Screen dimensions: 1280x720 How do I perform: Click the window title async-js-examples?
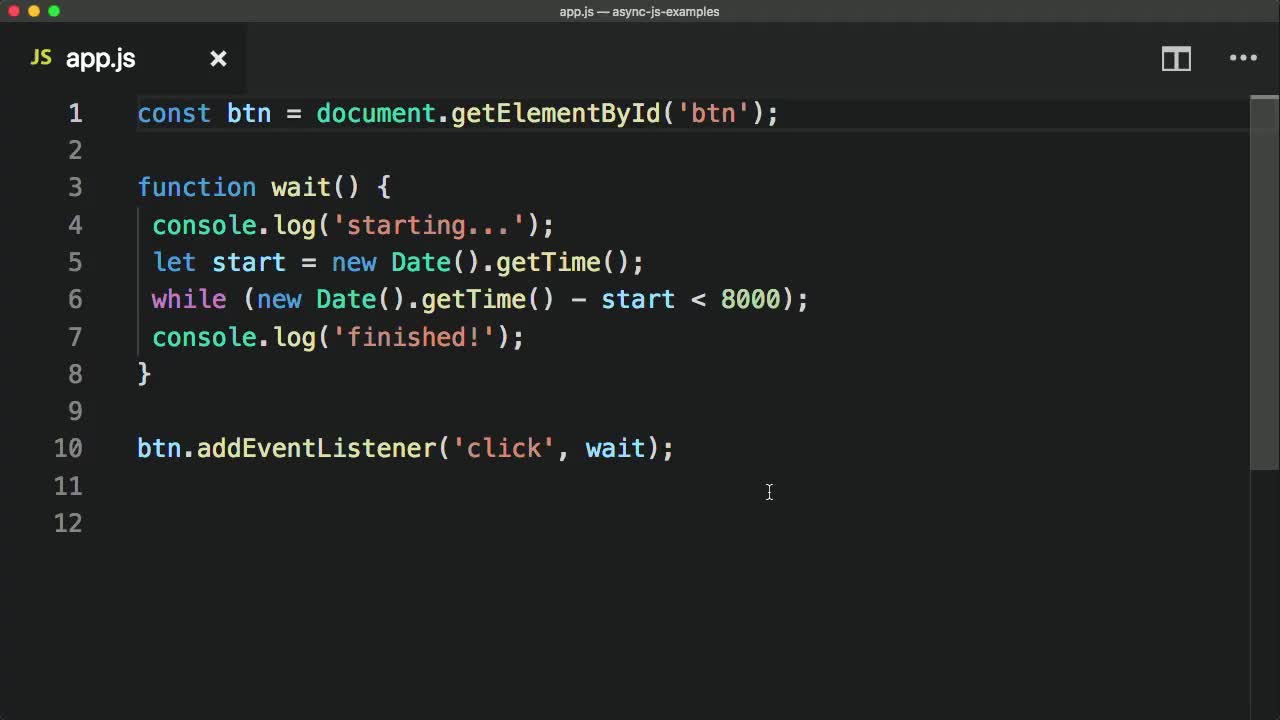(668, 11)
